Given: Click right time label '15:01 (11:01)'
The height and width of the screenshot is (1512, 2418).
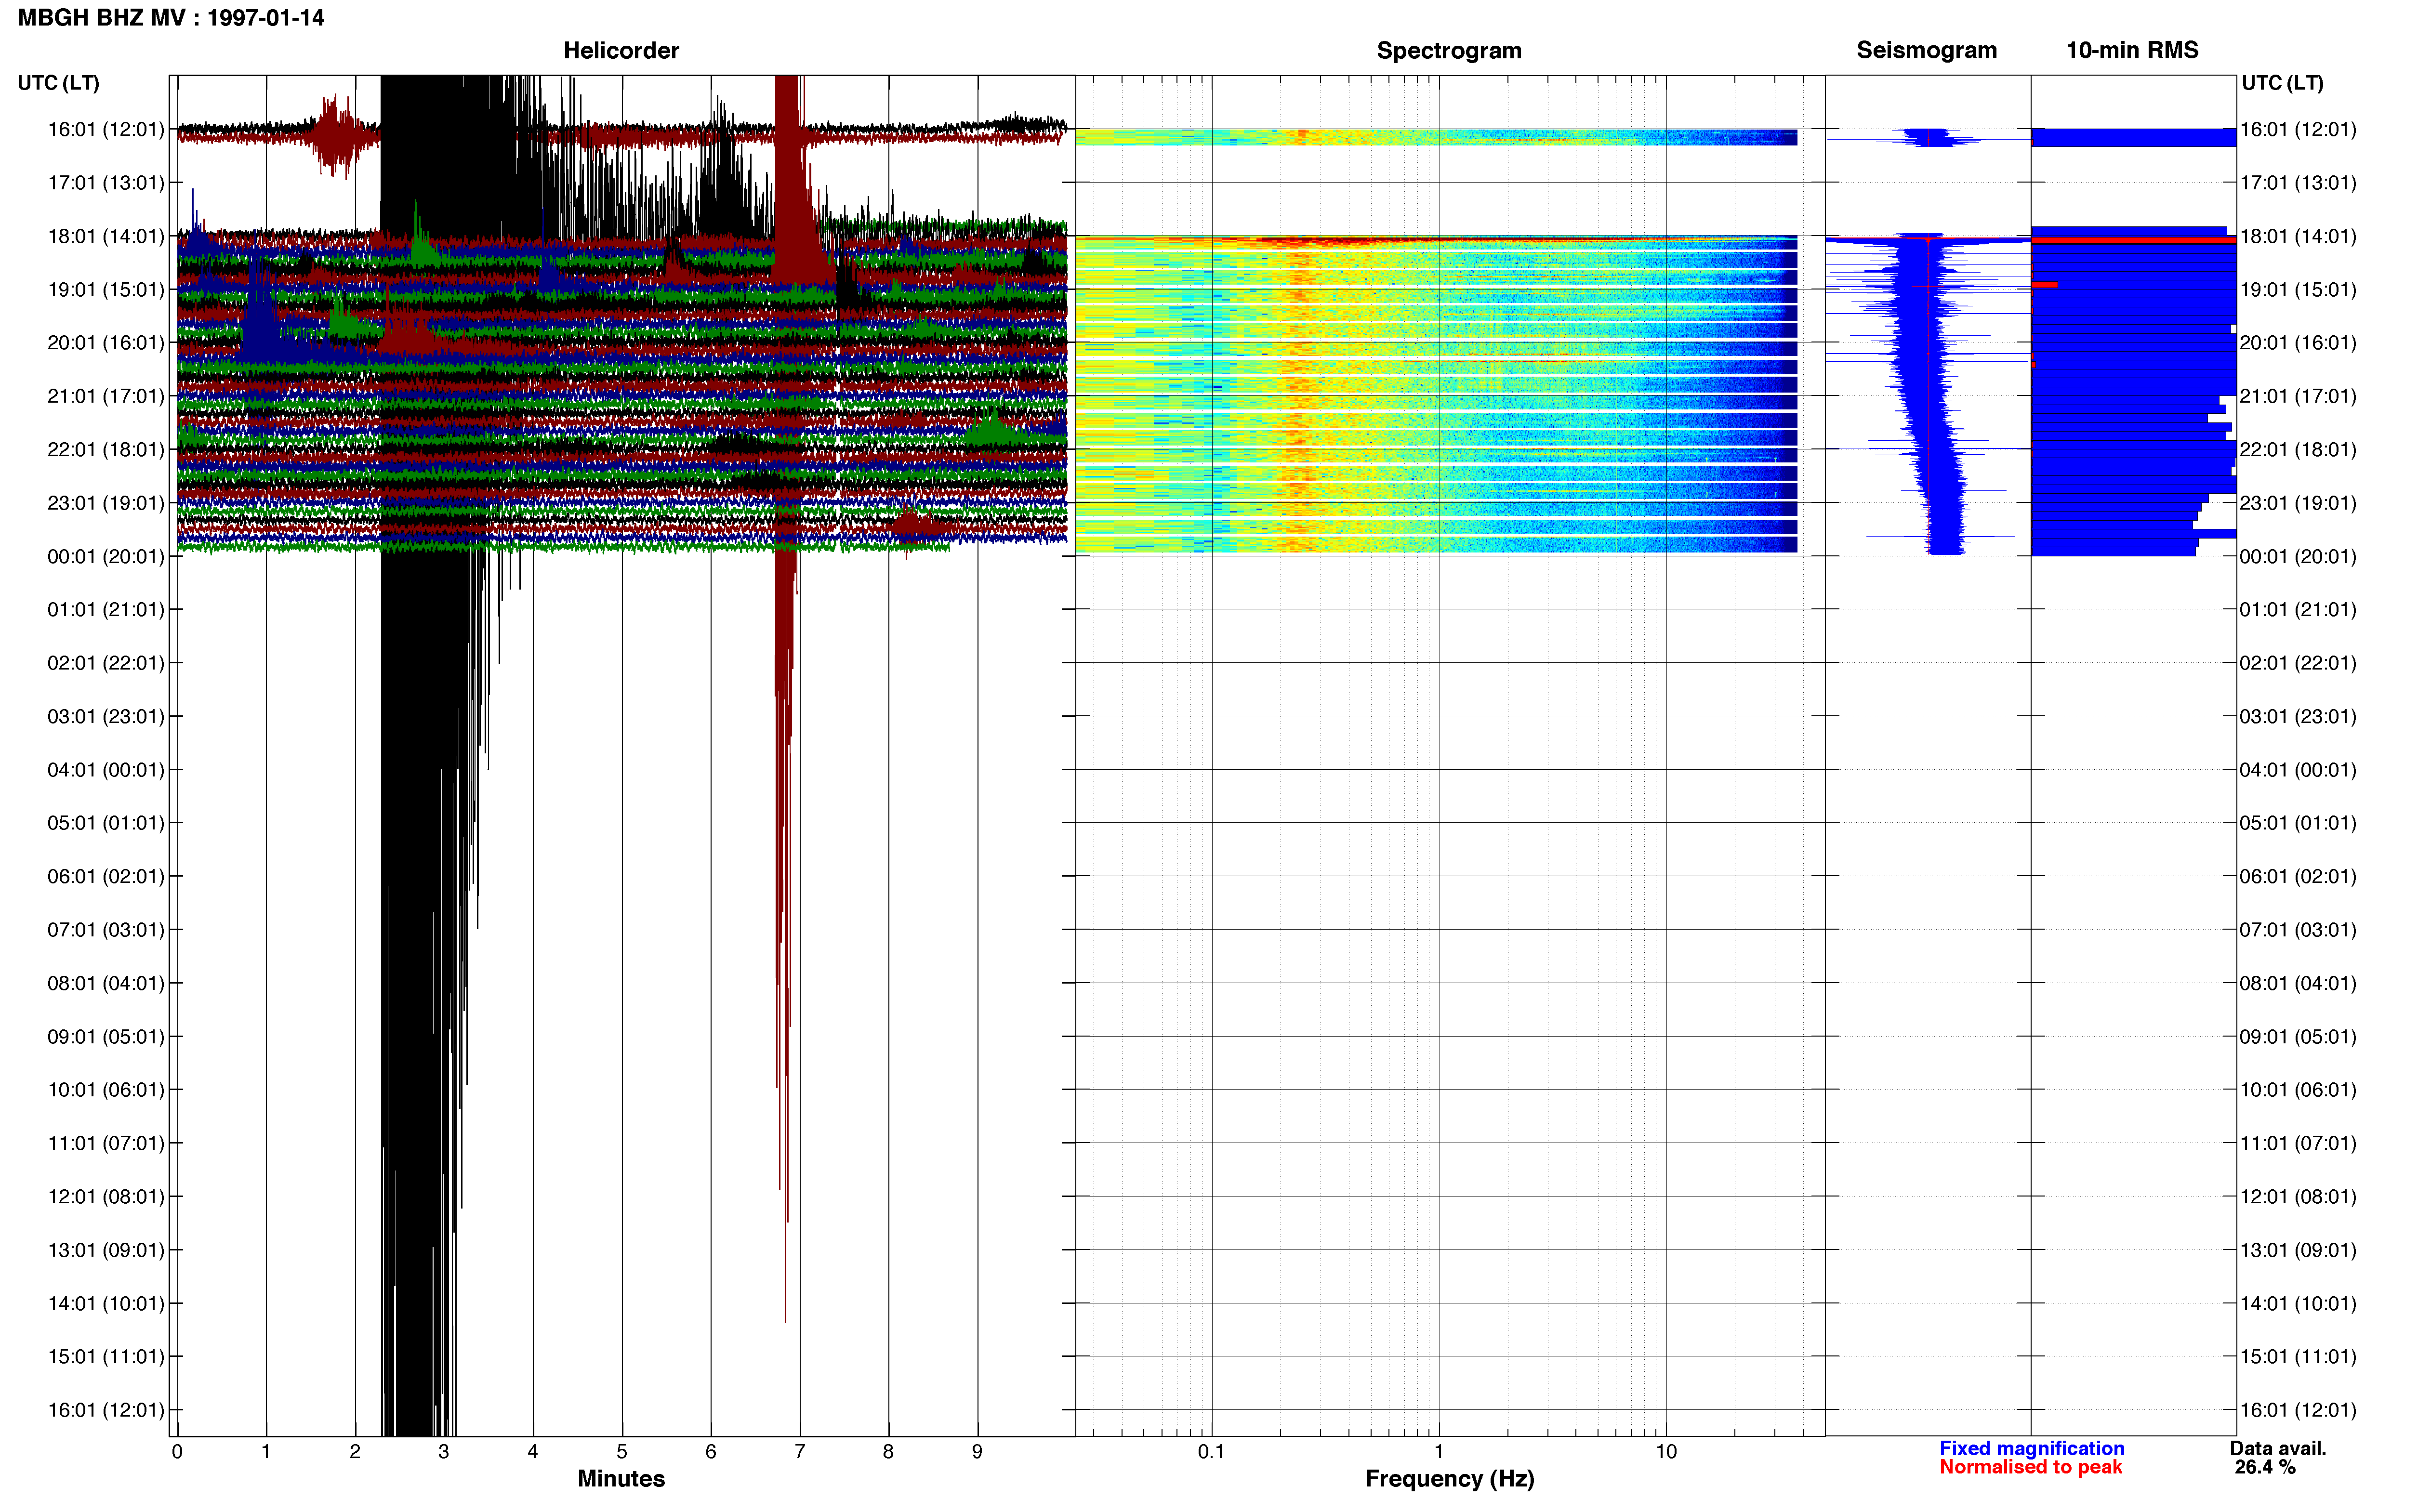Looking at the screenshot, I should click(2298, 1357).
